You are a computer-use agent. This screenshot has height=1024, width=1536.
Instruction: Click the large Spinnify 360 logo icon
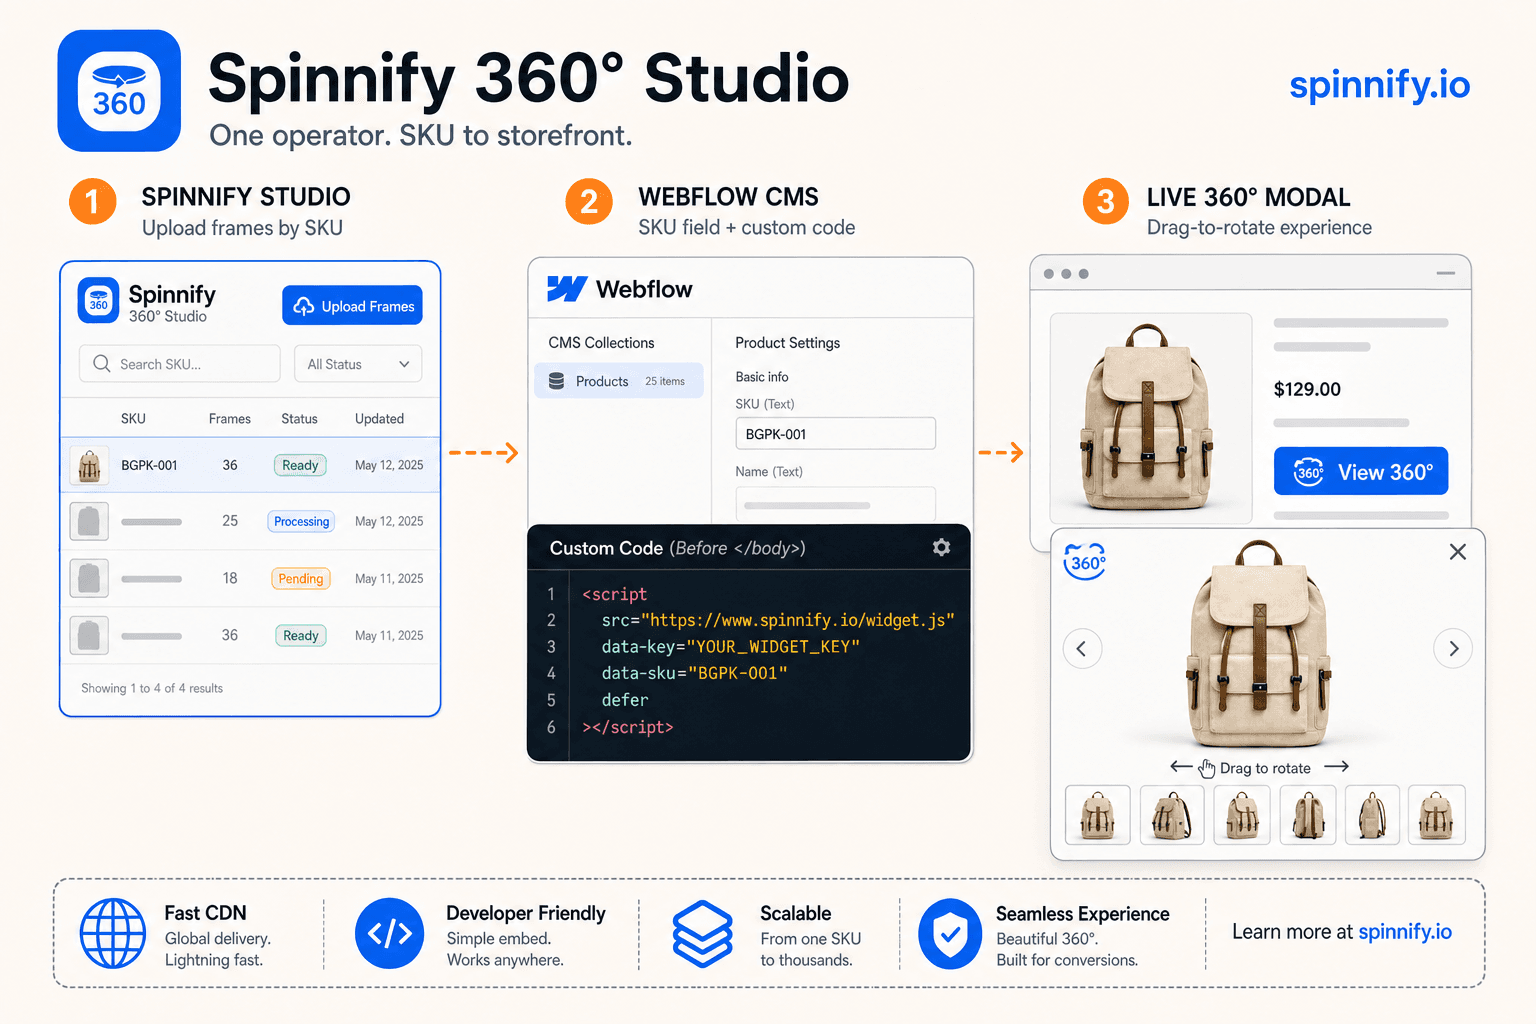pos(119,91)
